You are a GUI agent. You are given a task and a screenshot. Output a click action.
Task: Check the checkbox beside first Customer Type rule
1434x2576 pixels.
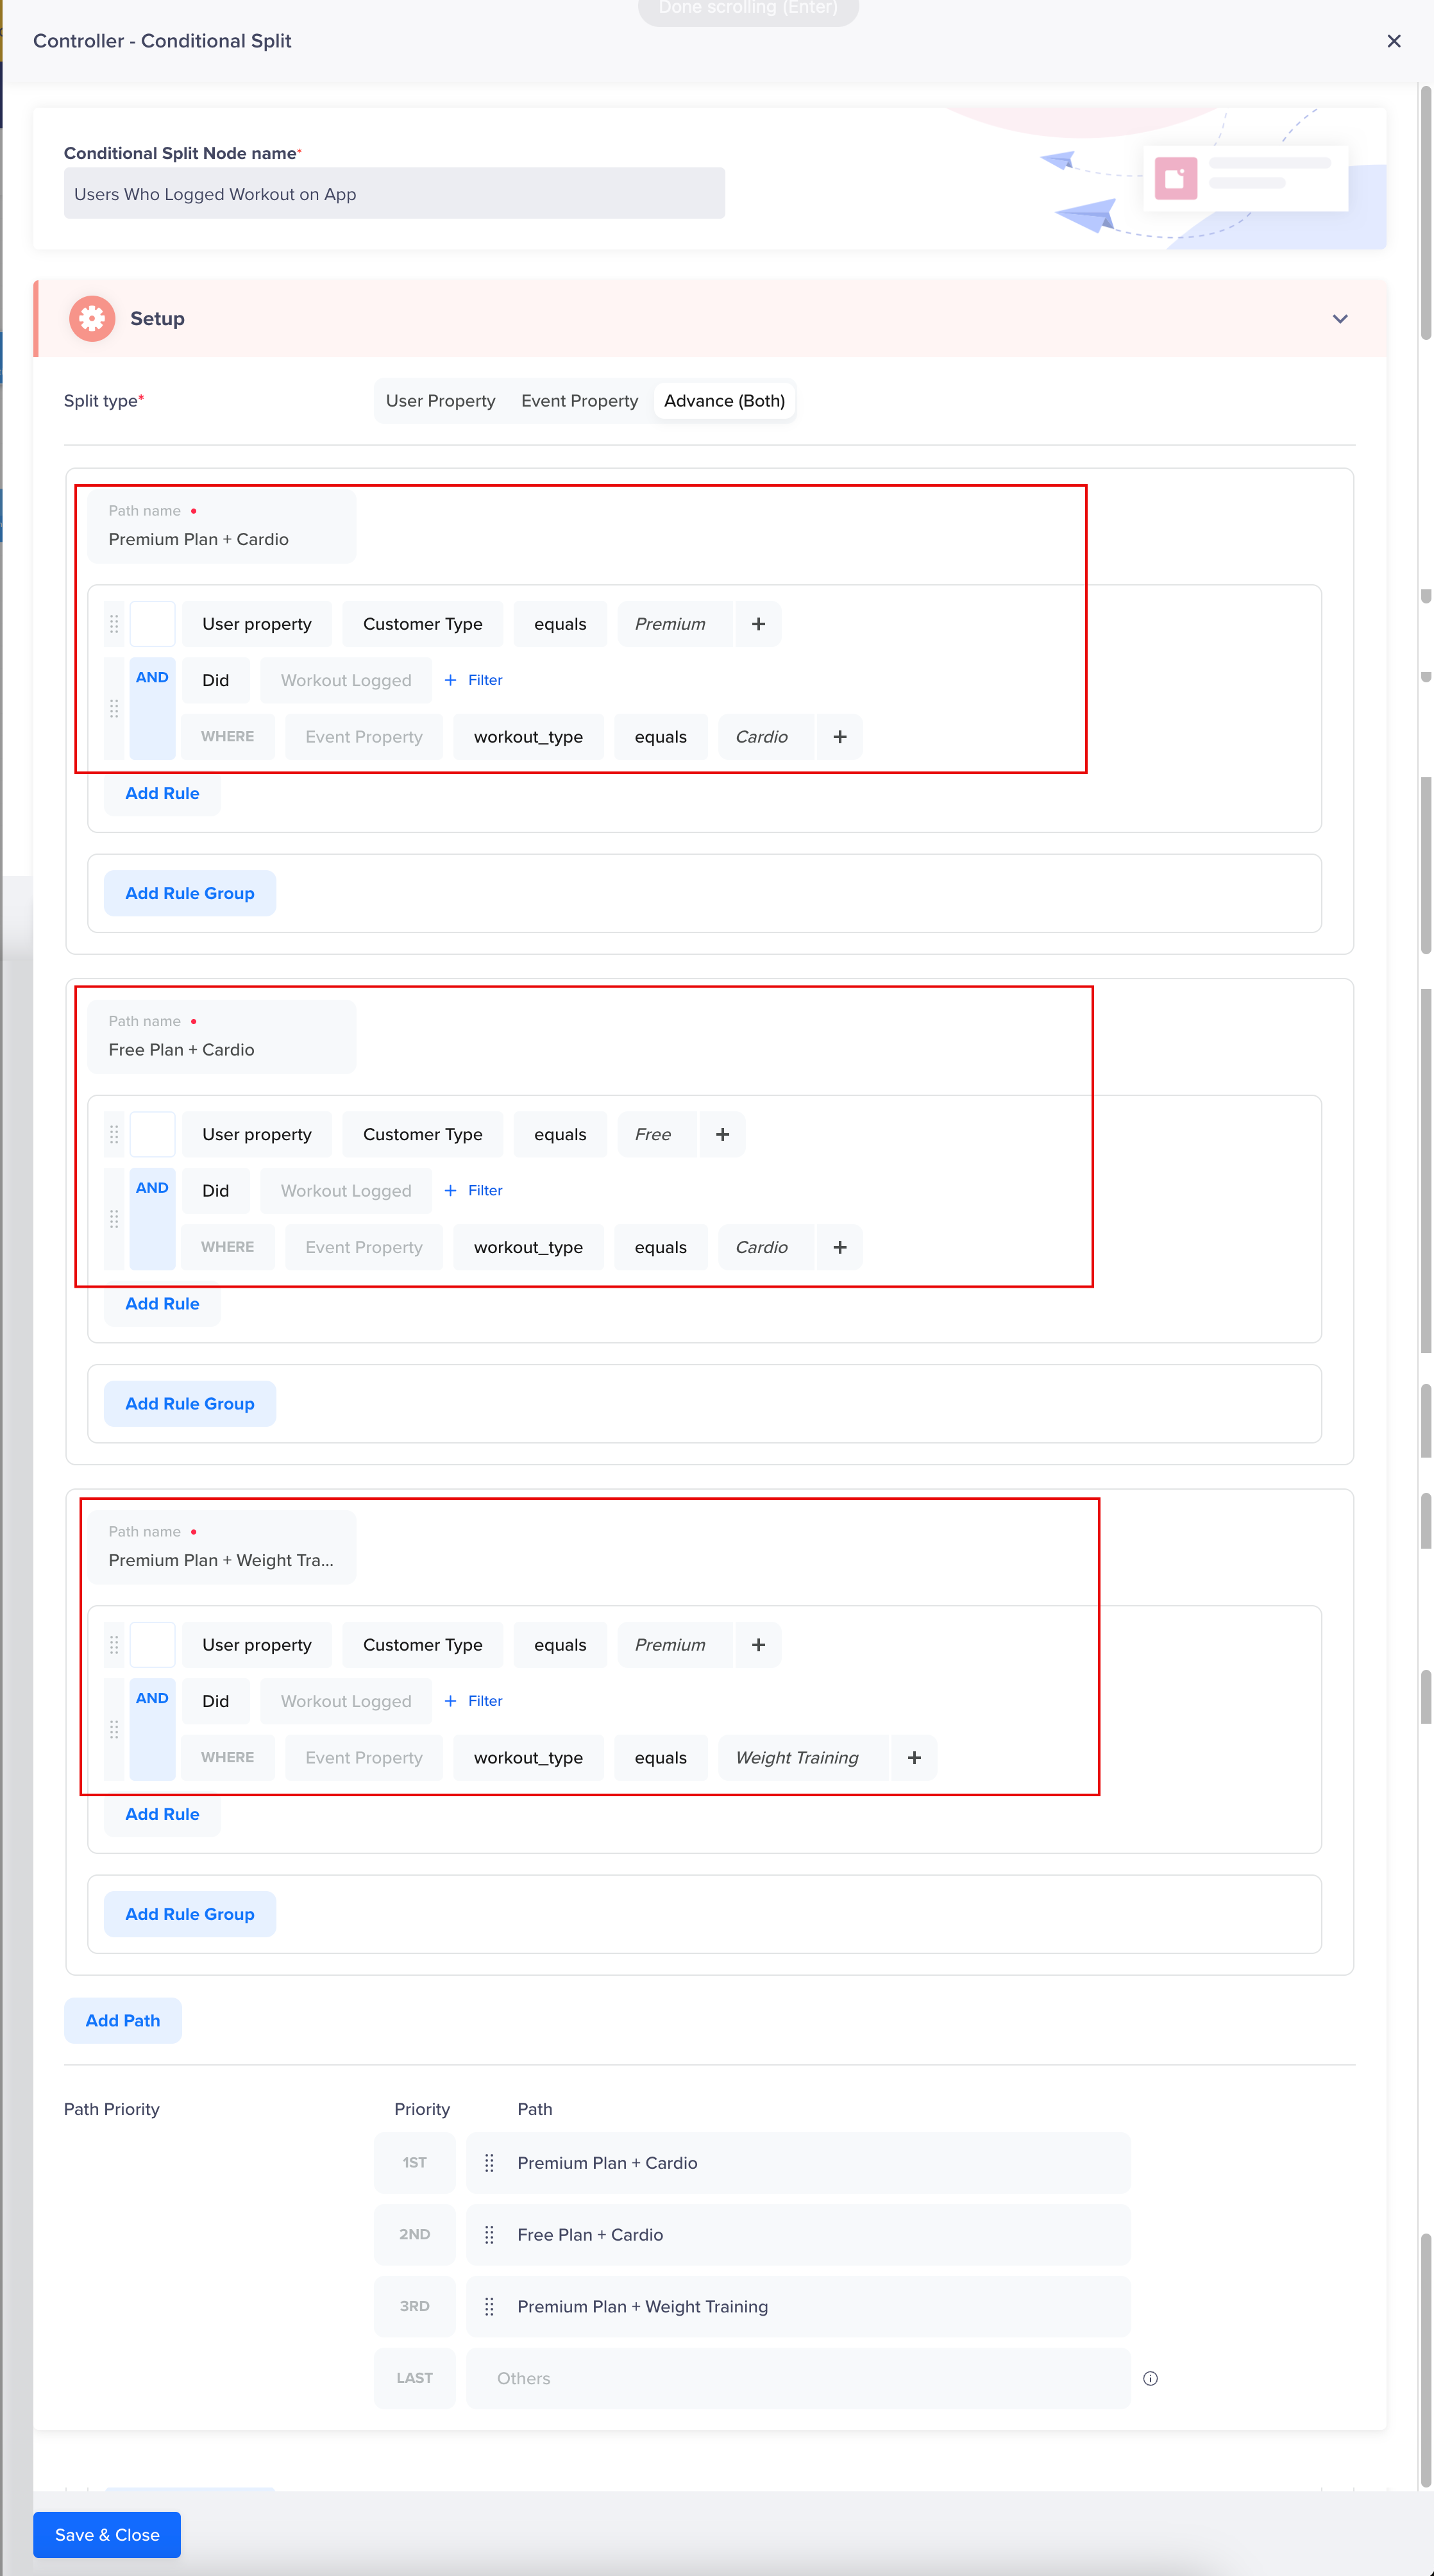152,623
